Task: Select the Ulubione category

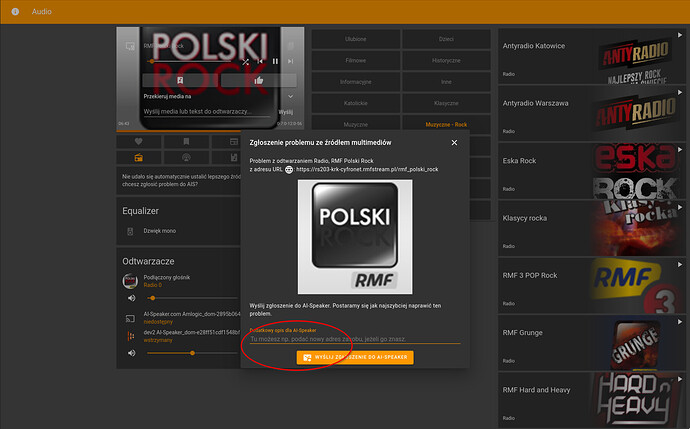Action: pos(356,39)
